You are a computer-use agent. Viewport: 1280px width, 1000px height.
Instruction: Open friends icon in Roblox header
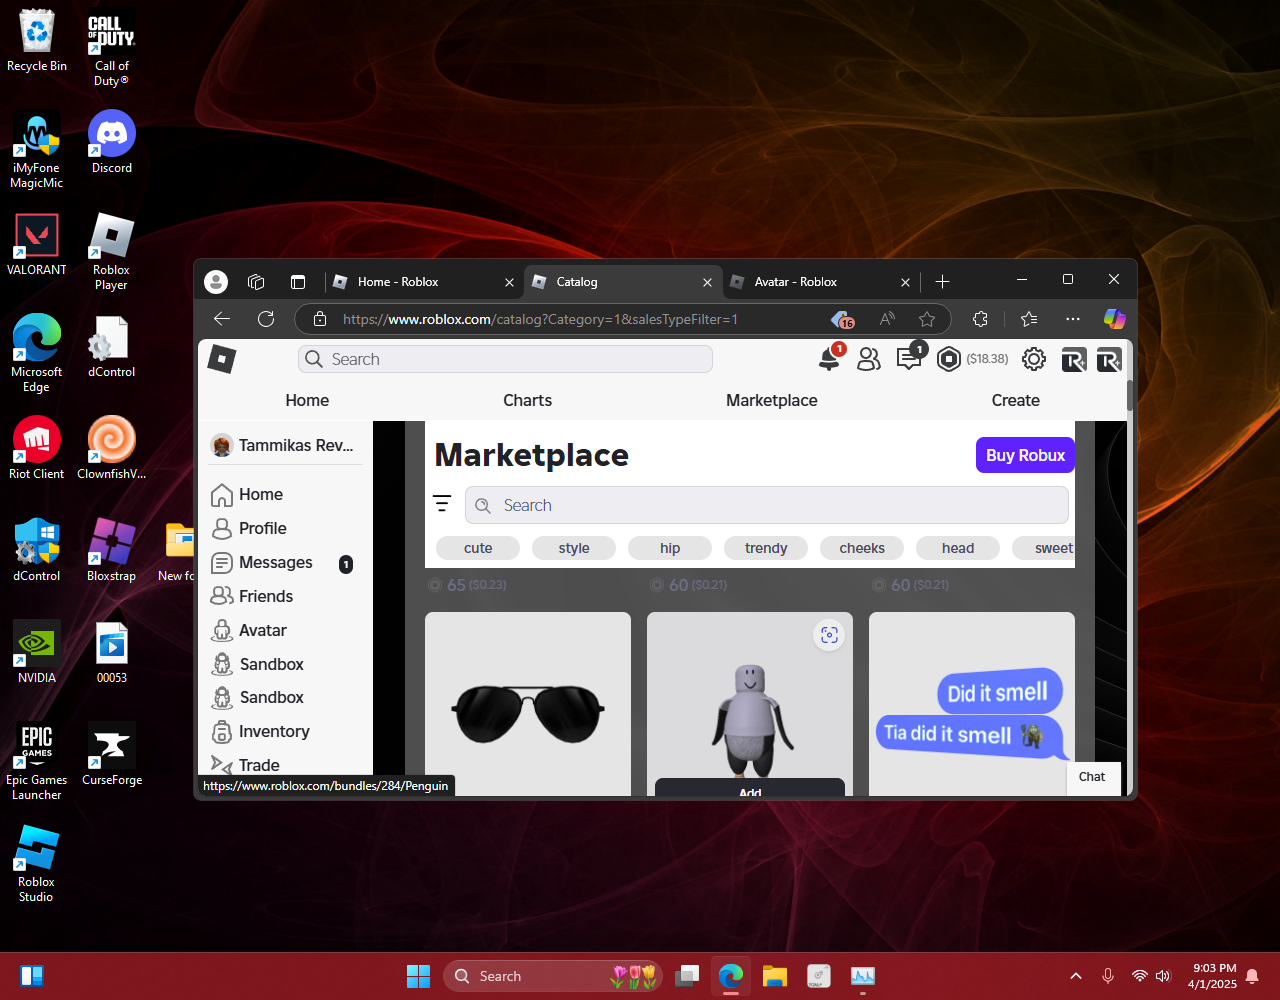pos(869,359)
